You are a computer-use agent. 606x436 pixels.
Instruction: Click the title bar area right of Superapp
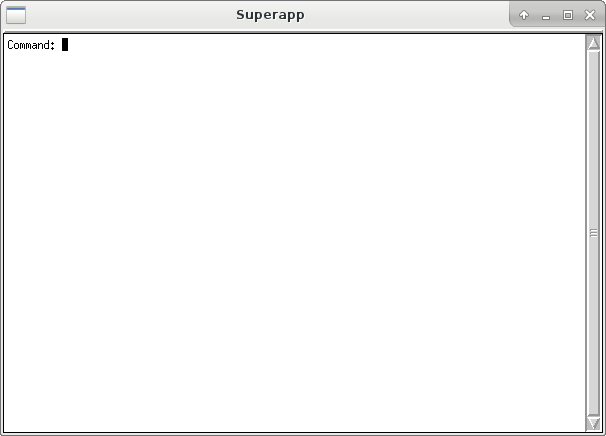tap(406, 15)
